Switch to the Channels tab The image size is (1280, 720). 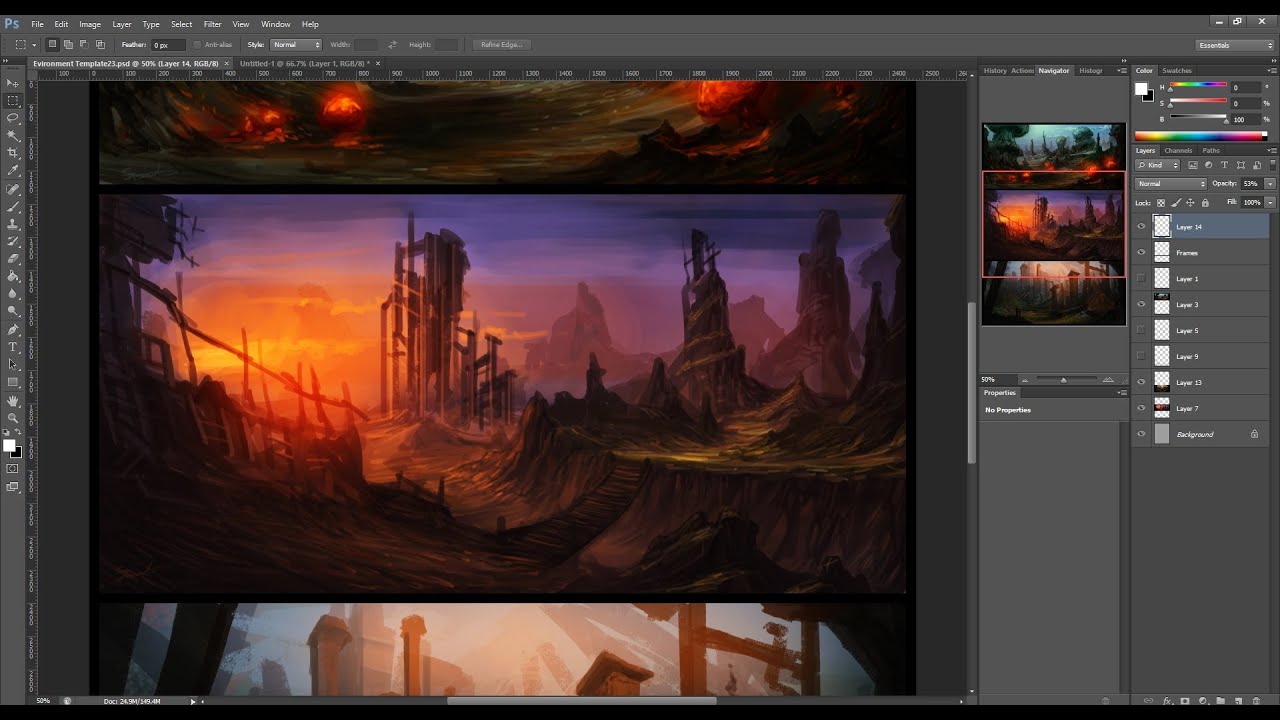pyautogui.click(x=1178, y=150)
